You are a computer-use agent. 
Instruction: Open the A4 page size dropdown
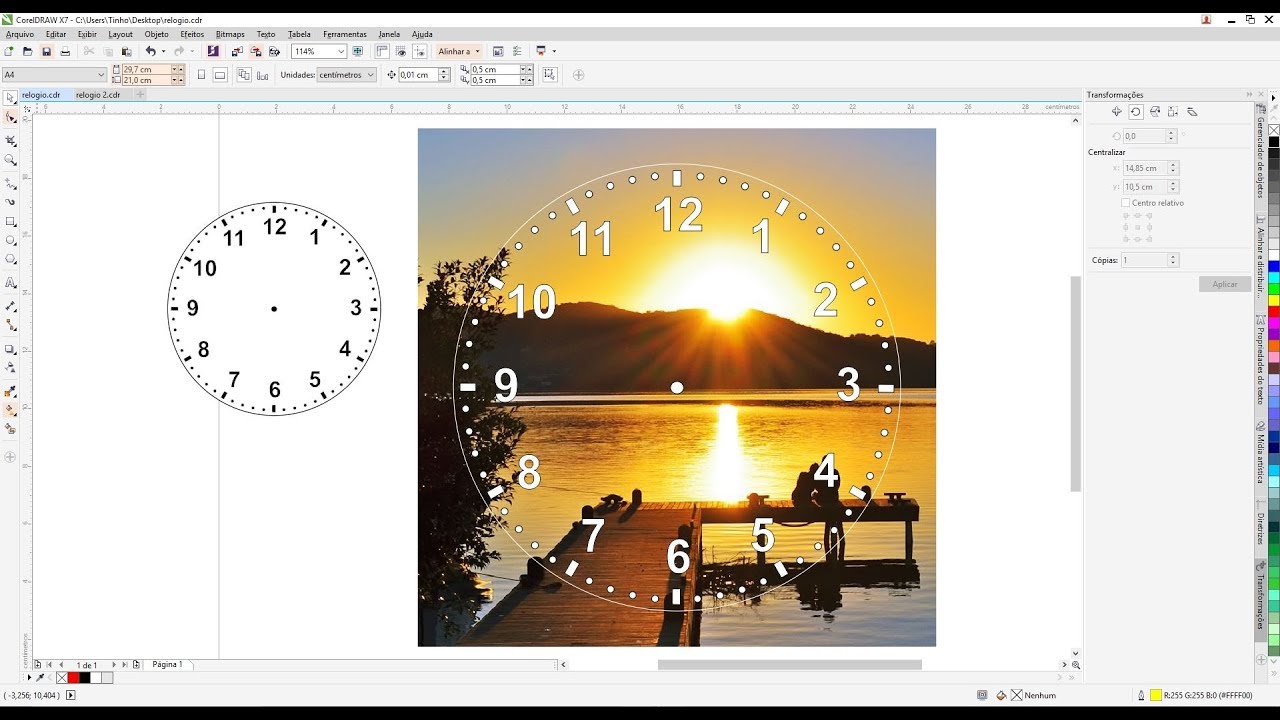point(101,75)
